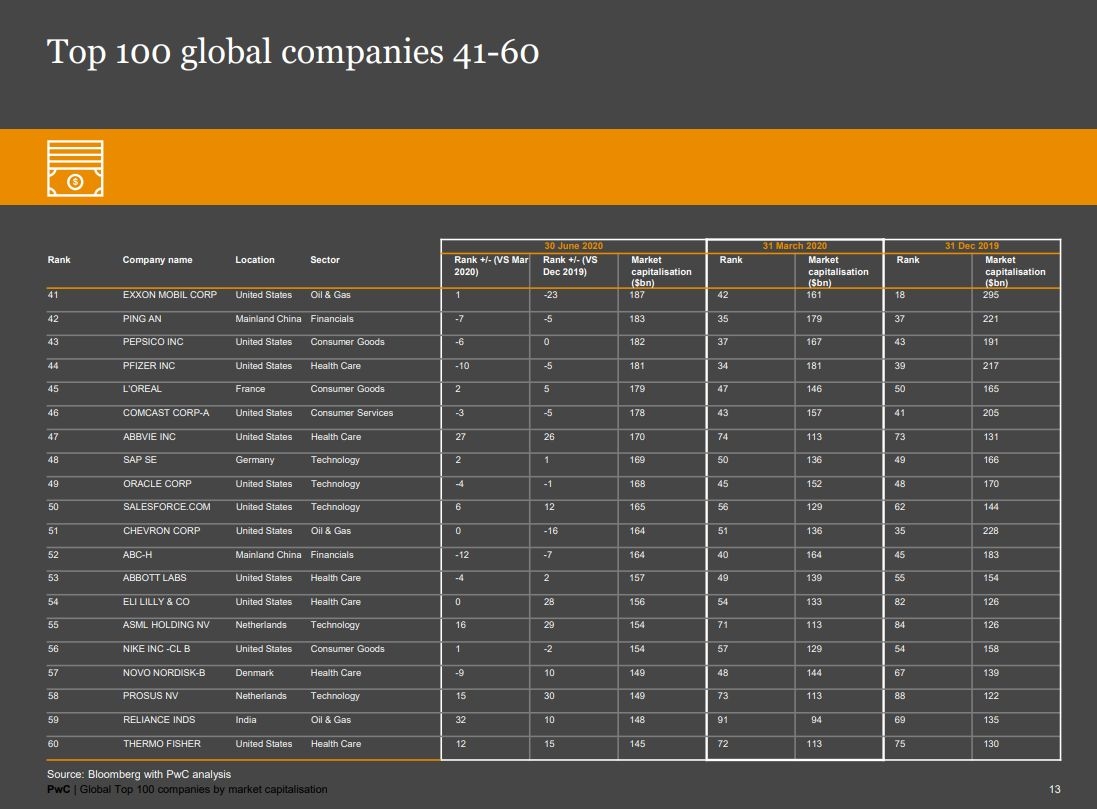Click rank change 27 in ABBVIE INC row
The image size is (1097, 809).
pos(460,436)
